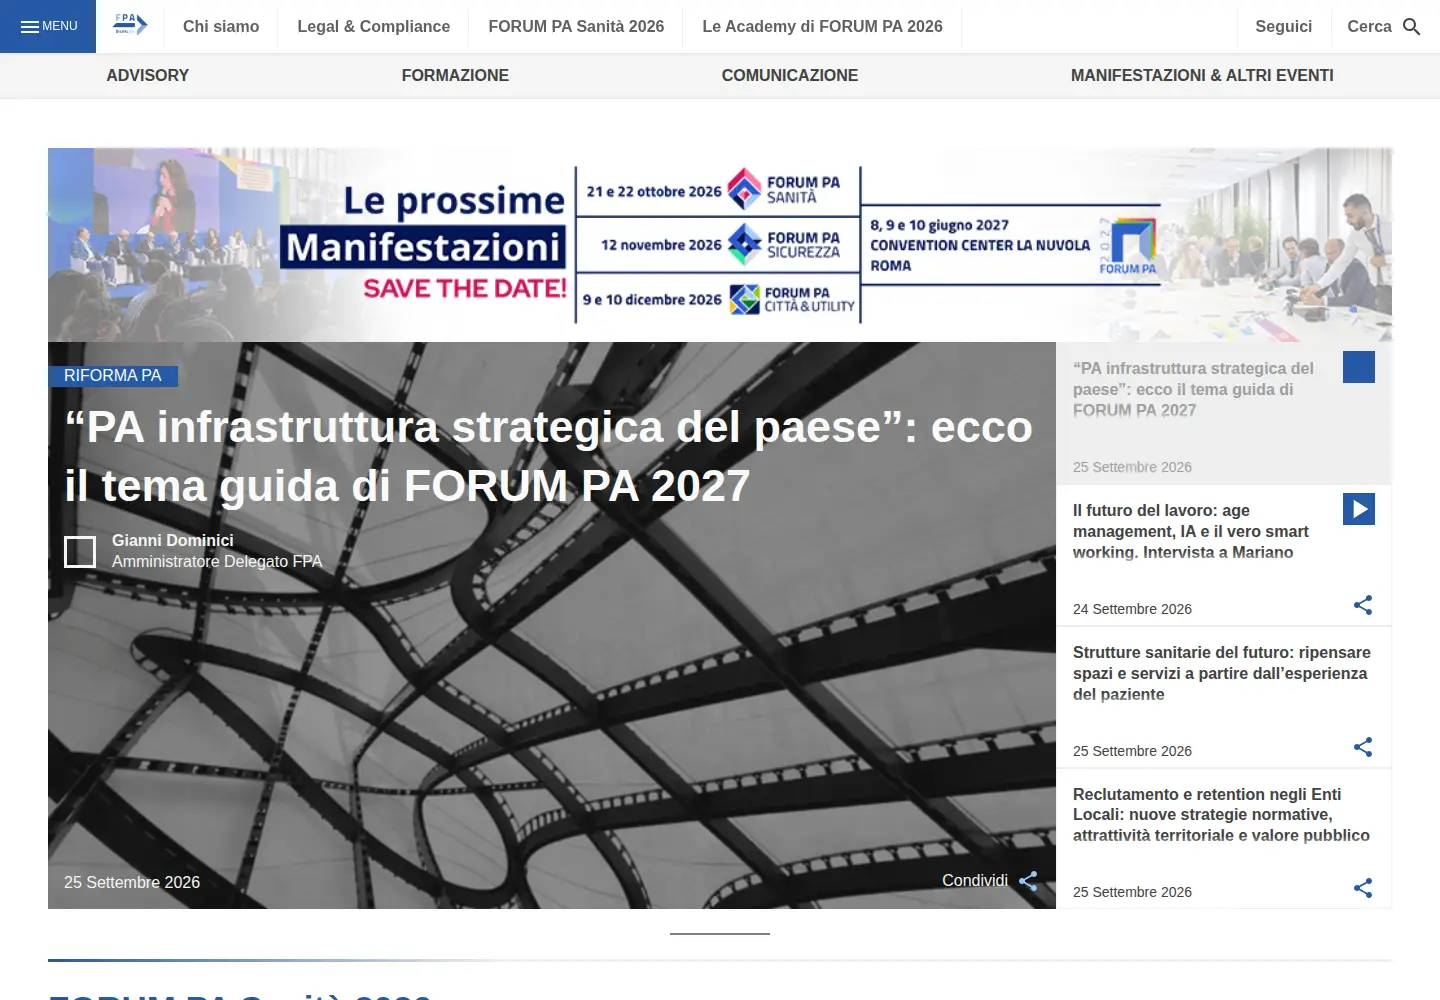Screen dimensions: 1440x1000
Task: Click FORUM PA SANITÀ logo in banner
Action: click(784, 189)
